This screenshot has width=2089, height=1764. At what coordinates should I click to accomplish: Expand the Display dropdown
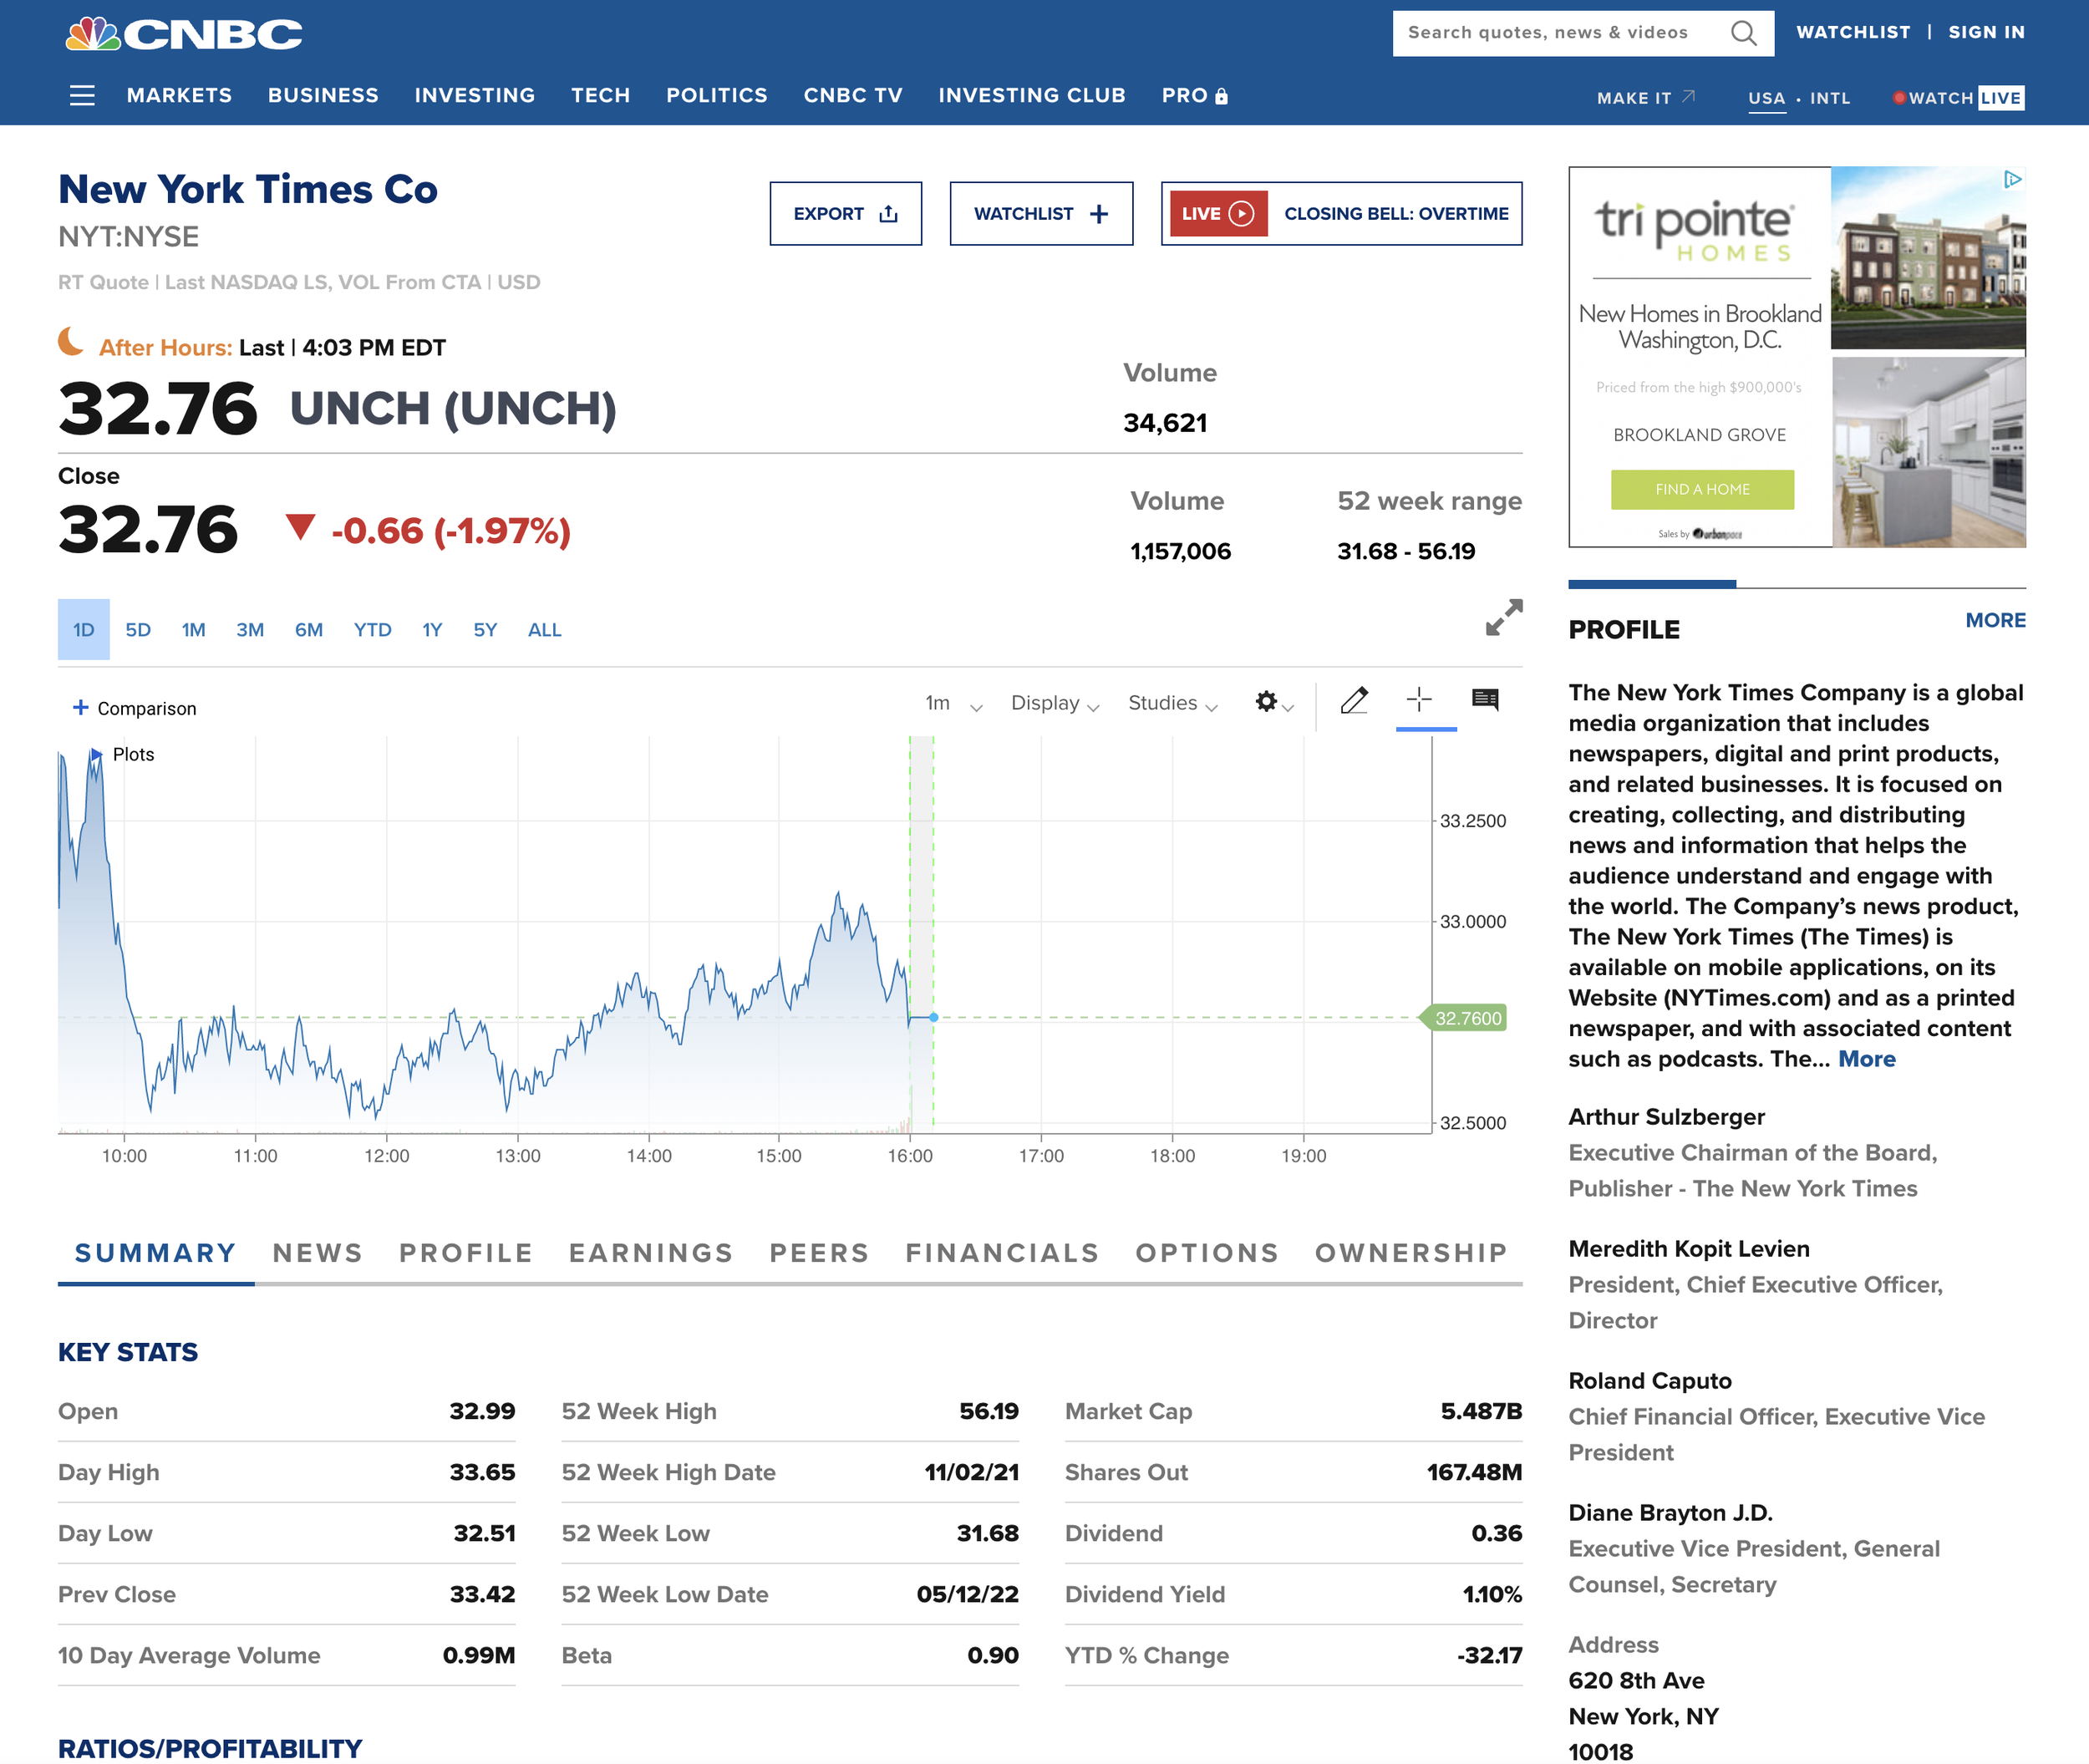1054,704
